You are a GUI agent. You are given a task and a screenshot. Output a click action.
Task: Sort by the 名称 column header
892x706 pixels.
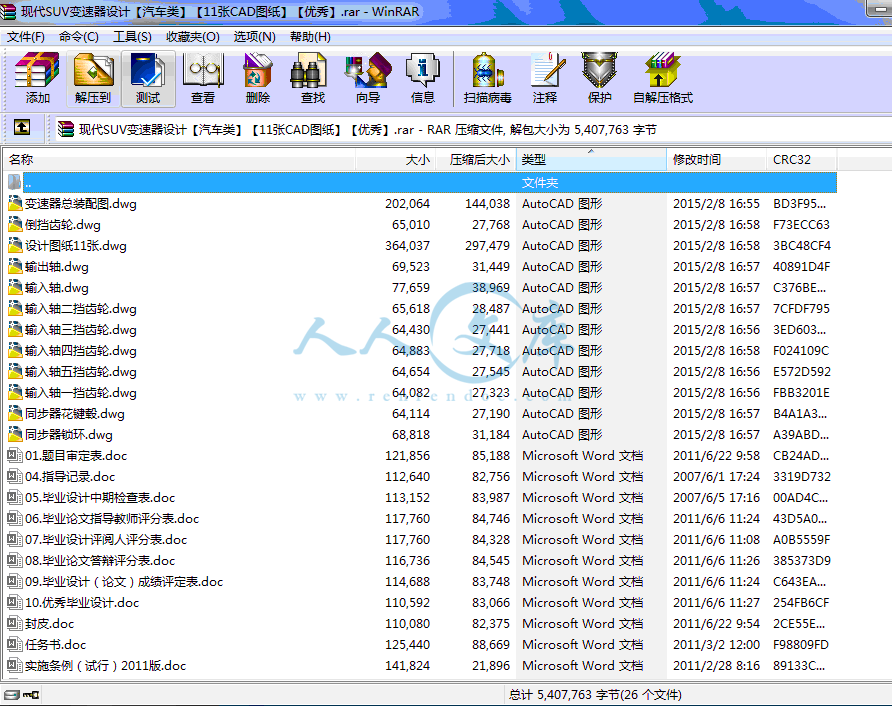coord(180,159)
